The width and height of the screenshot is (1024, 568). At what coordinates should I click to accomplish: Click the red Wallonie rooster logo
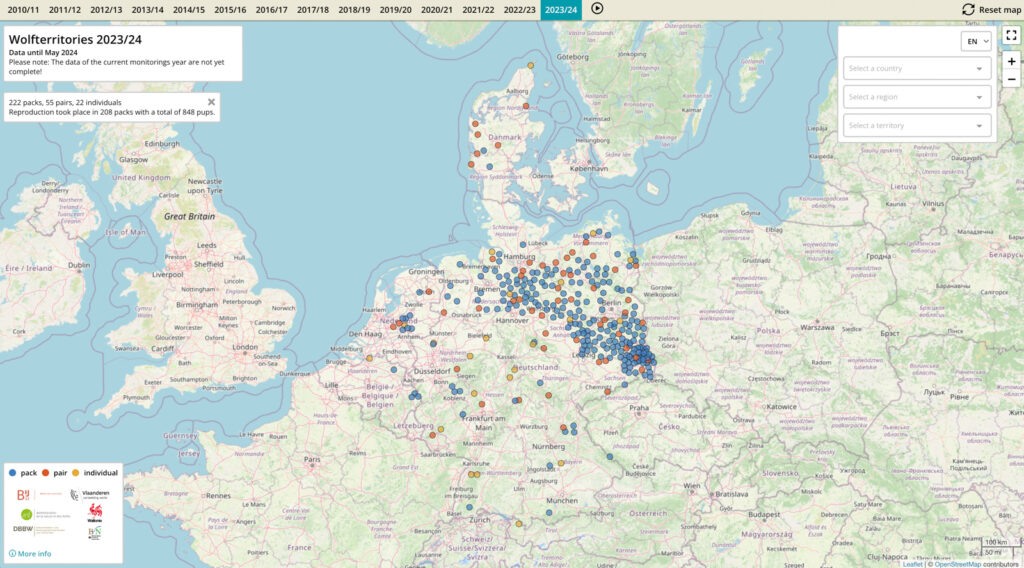pyautogui.click(x=95, y=513)
